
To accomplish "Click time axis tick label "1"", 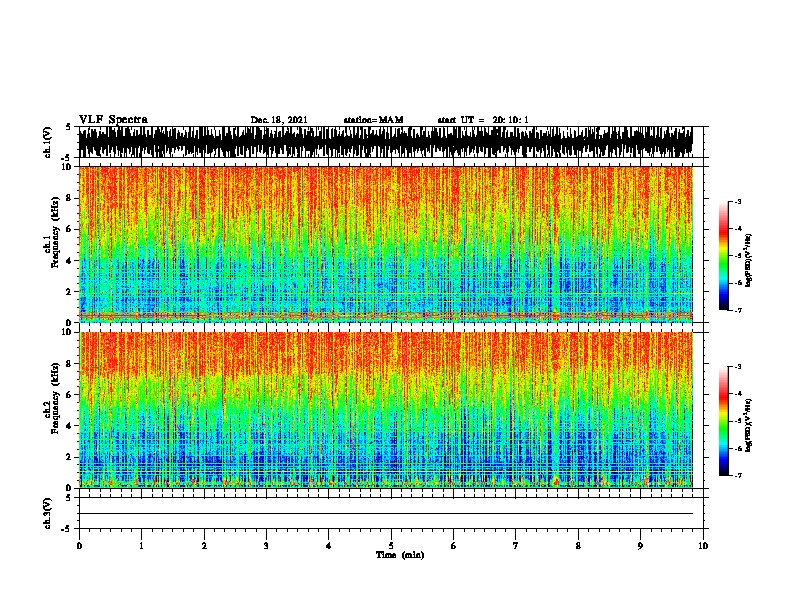I will tap(141, 546).
